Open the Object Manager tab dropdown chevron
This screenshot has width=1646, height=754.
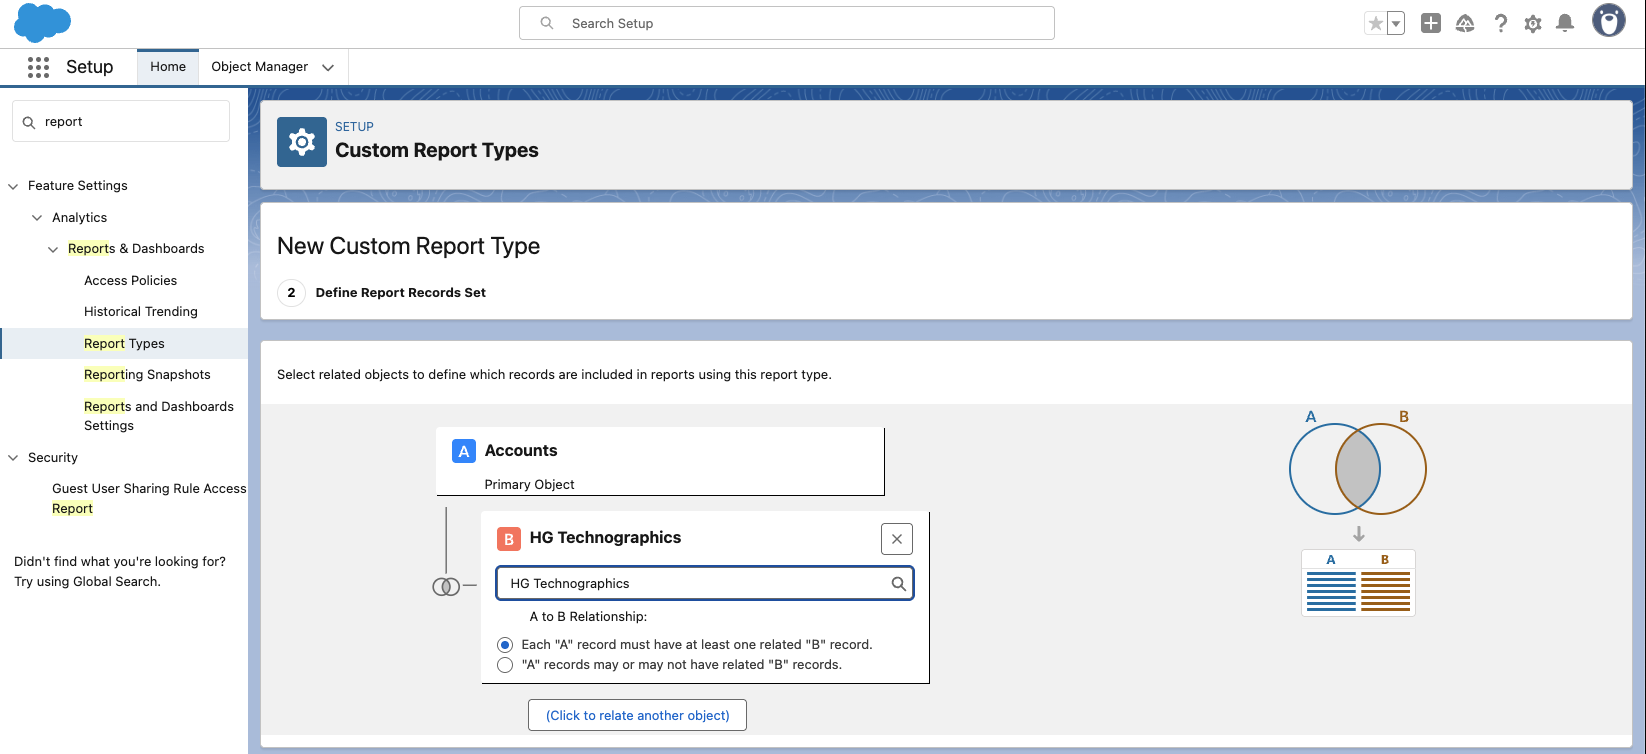(x=328, y=67)
